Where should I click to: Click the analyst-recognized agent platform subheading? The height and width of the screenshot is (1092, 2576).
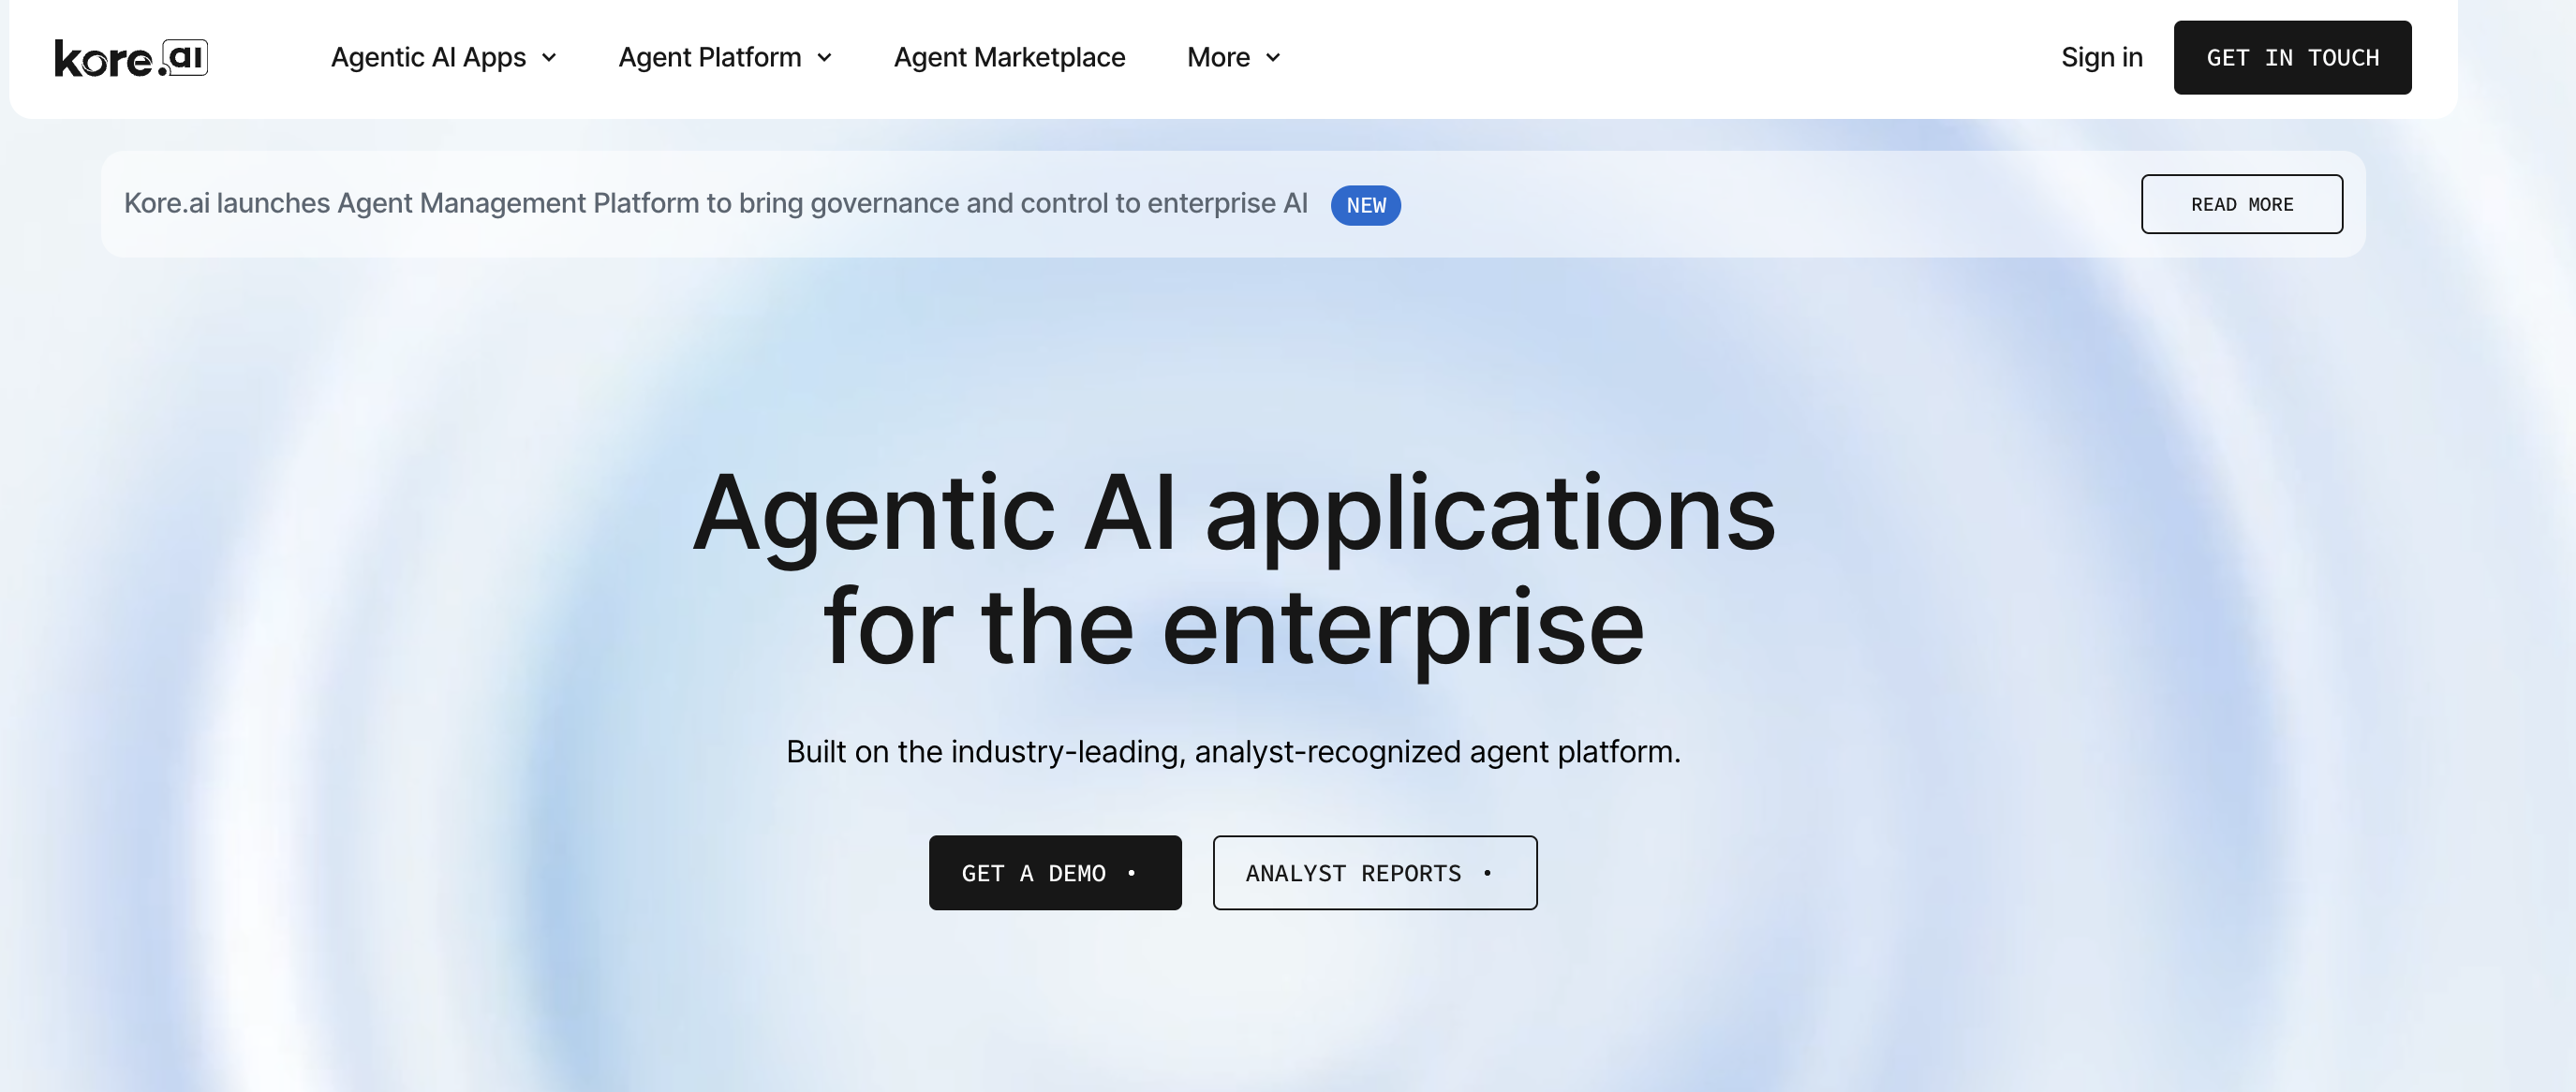click(1233, 751)
